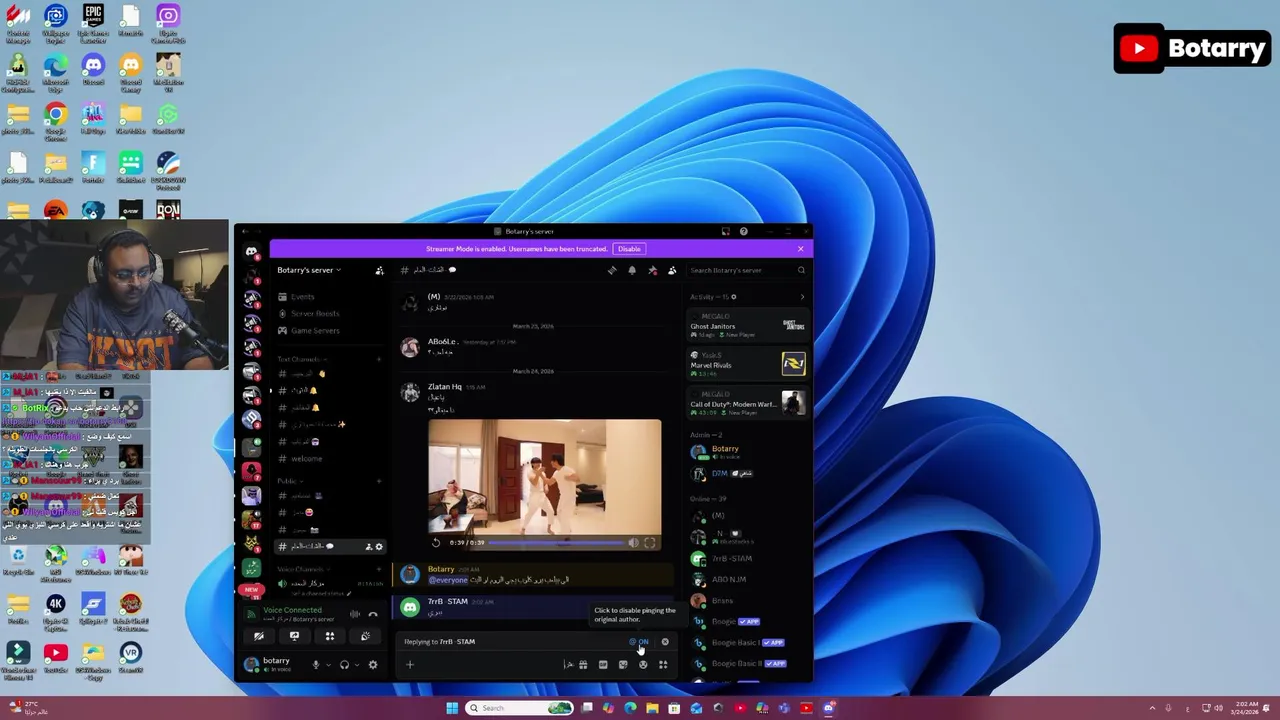Click the search magnifier in server search box
1280x720 pixels.
[x=800, y=270]
